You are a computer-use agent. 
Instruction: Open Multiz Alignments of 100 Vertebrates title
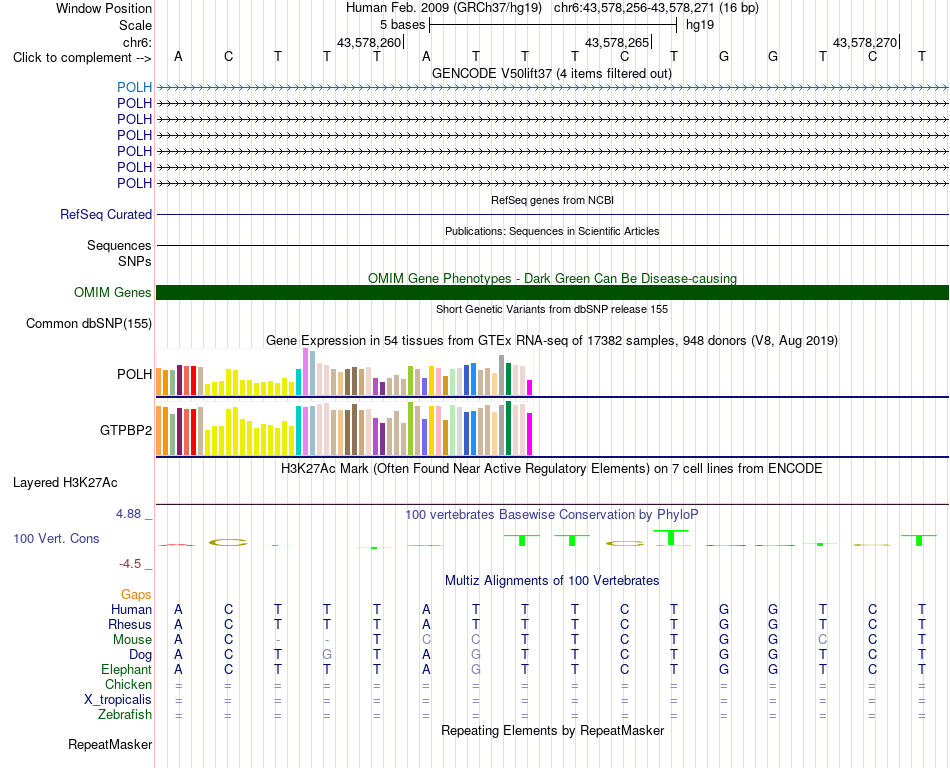tap(552, 581)
